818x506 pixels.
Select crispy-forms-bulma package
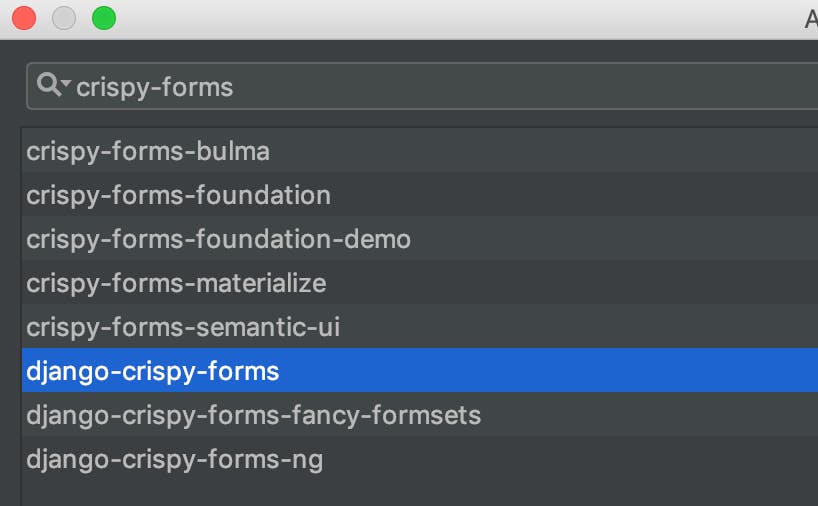click(x=148, y=152)
